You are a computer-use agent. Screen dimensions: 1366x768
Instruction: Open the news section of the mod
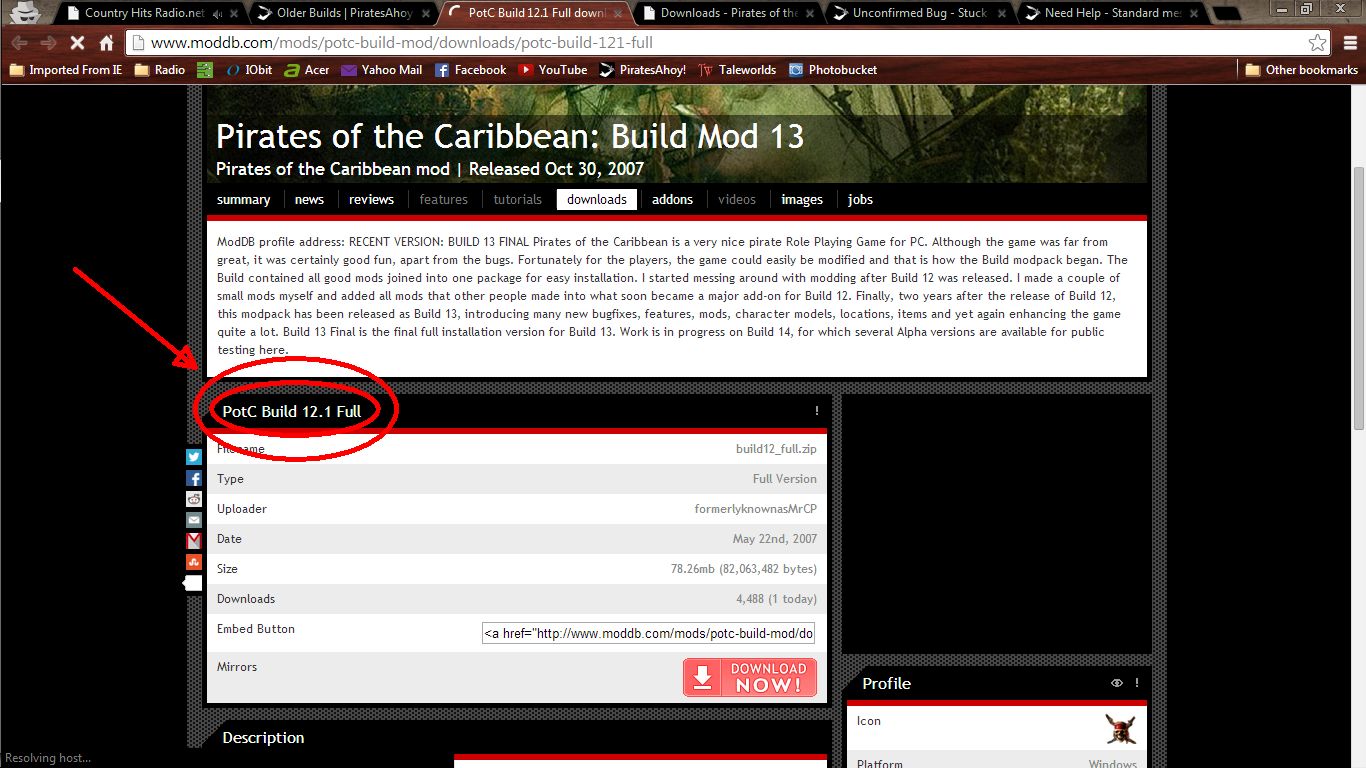(x=309, y=199)
